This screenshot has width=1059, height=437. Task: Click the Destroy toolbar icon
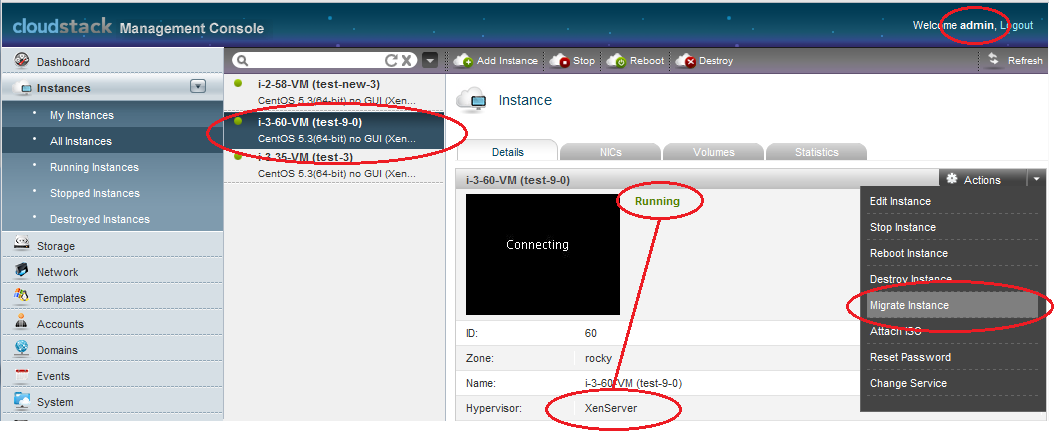click(x=685, y=61)
